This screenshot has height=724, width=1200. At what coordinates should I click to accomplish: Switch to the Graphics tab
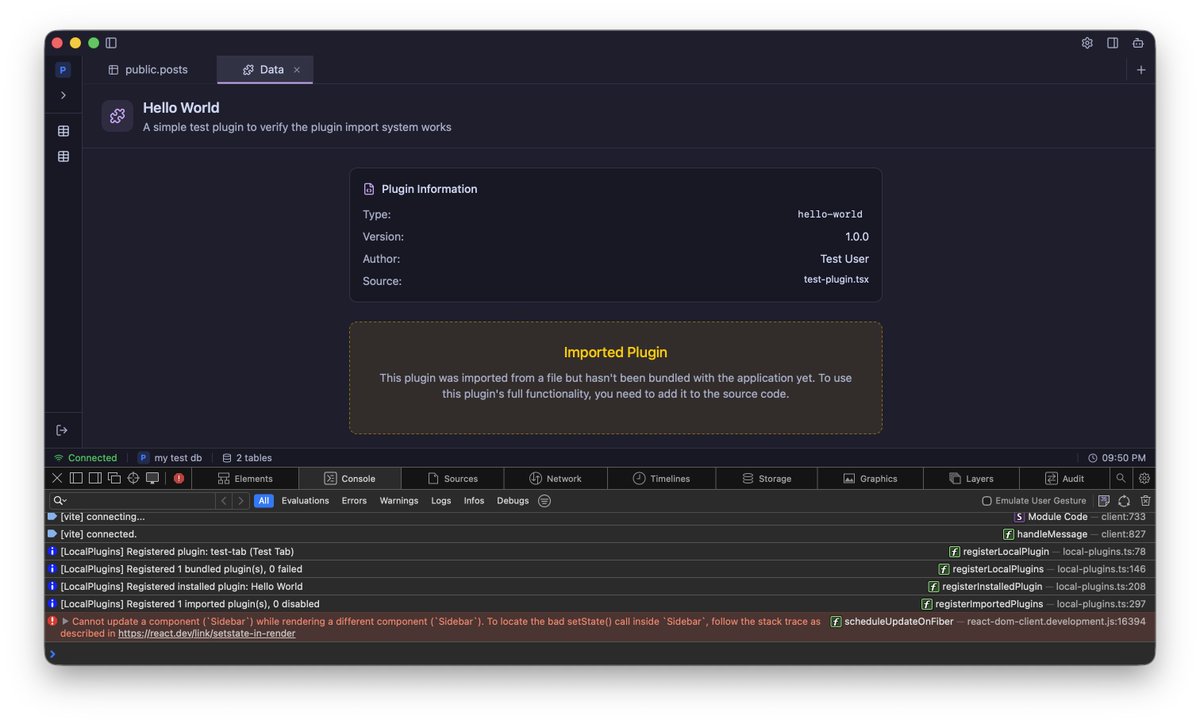[870, 478]
